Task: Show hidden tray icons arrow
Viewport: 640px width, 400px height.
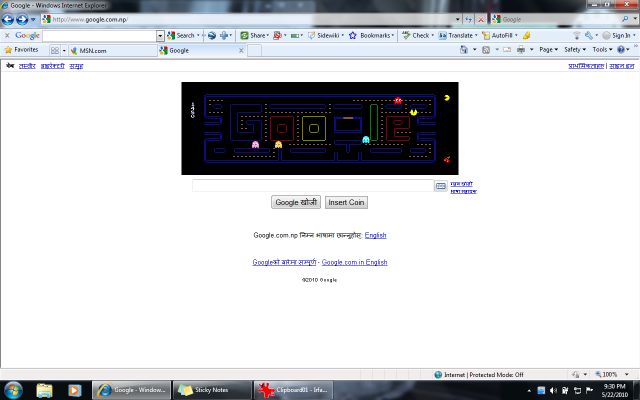Action: tap(529, 391)
